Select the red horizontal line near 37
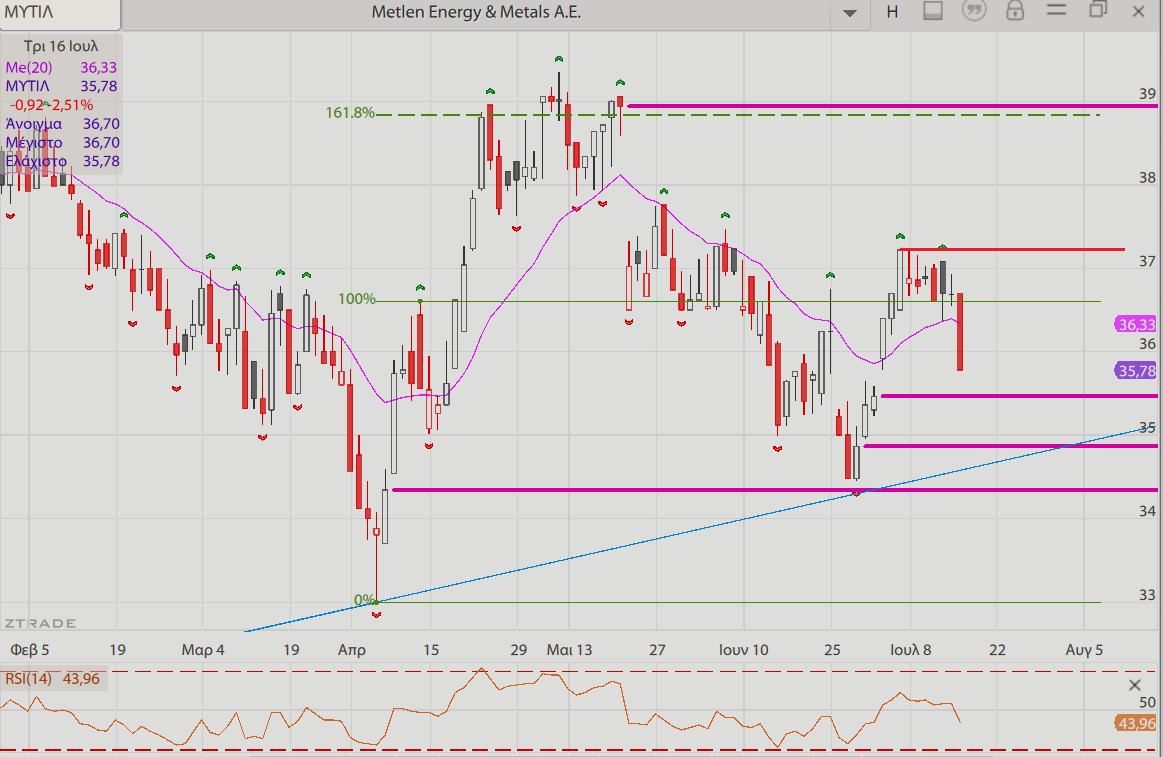Image resolution: width=1163 pixels, height=757 pixels. pos(1012,250)
